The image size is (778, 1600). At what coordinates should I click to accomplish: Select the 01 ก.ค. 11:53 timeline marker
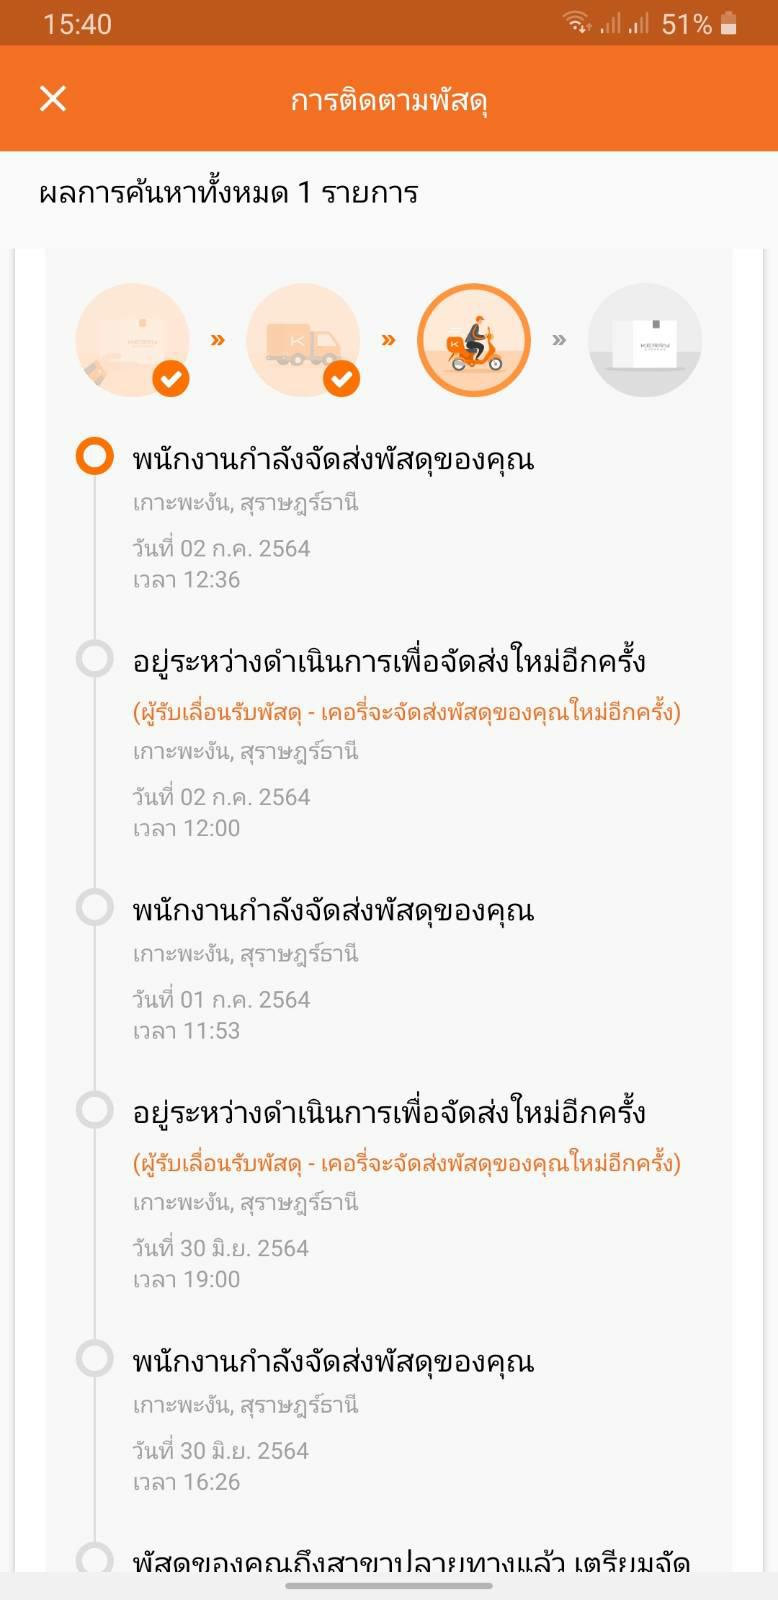tap(95, 907)
